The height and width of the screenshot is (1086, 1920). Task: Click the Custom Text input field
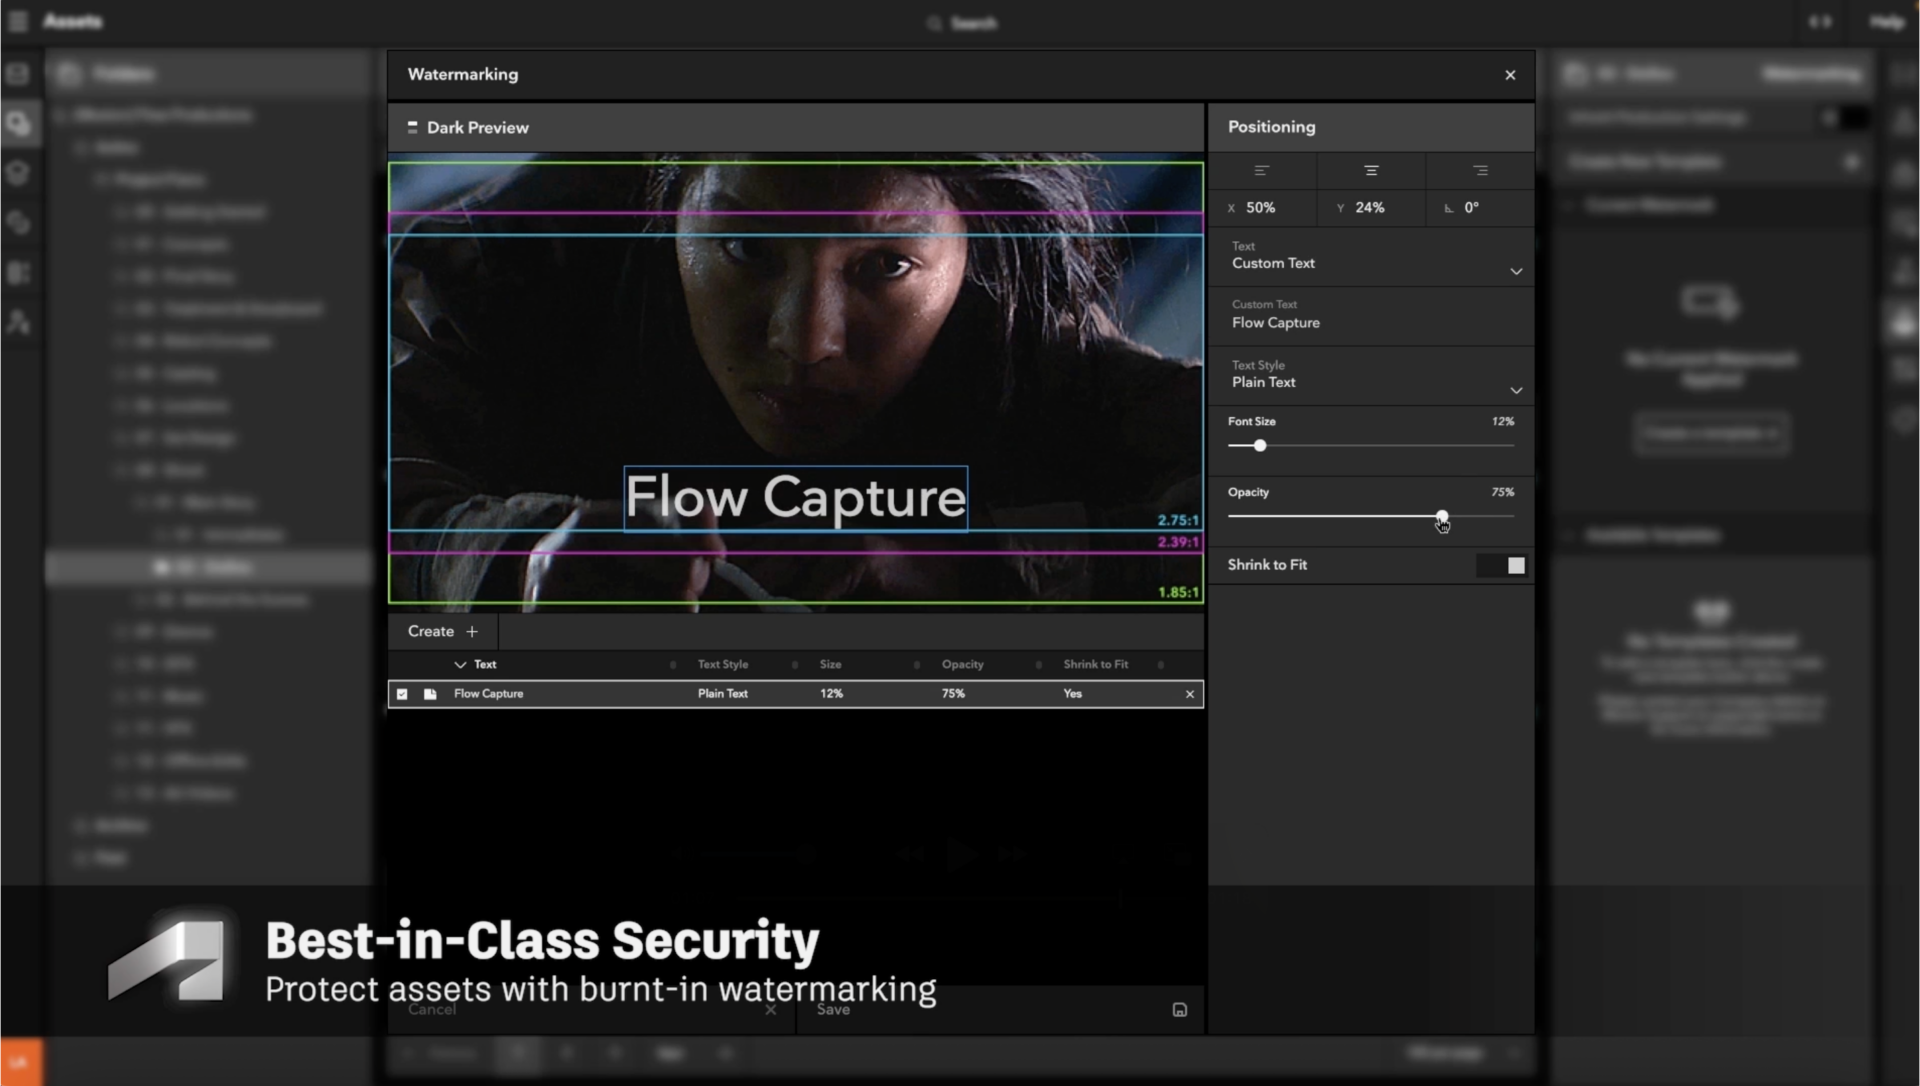[x=1370, y=323]
